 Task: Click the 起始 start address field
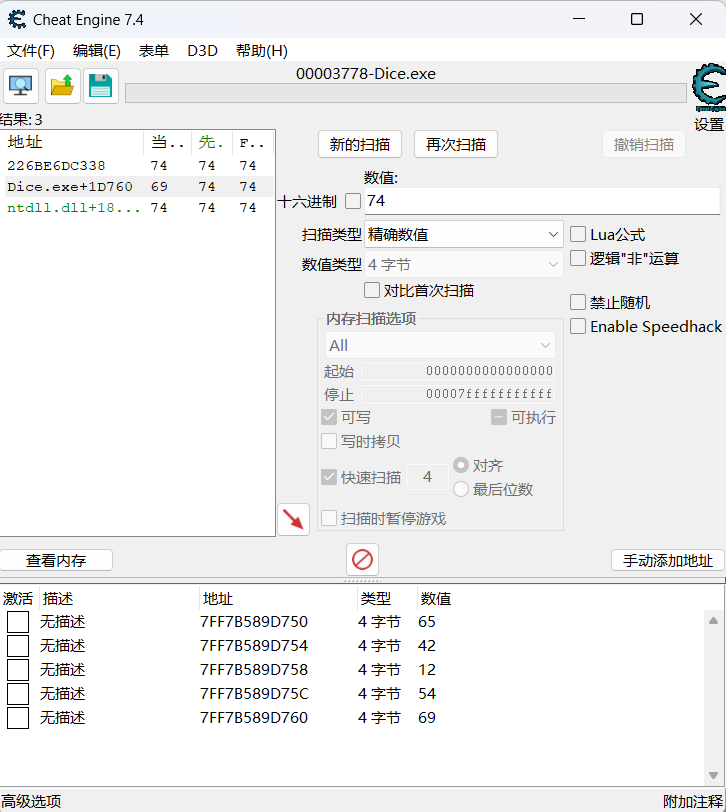(458, 371)
